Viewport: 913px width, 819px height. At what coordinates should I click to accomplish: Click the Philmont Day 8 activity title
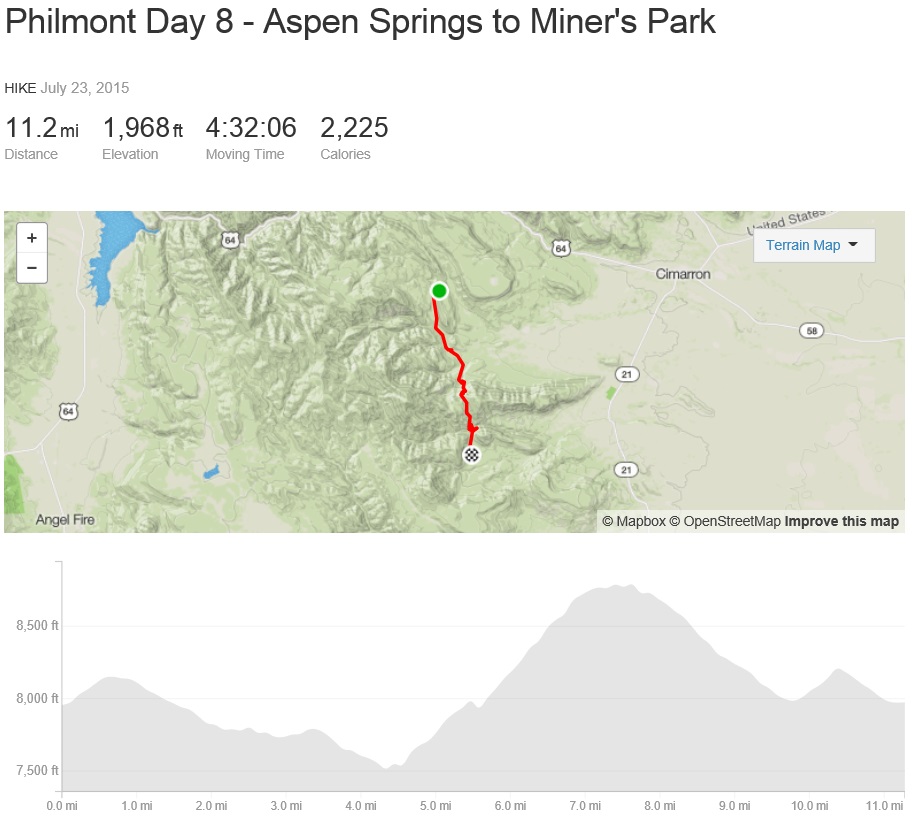coord(360,23)
